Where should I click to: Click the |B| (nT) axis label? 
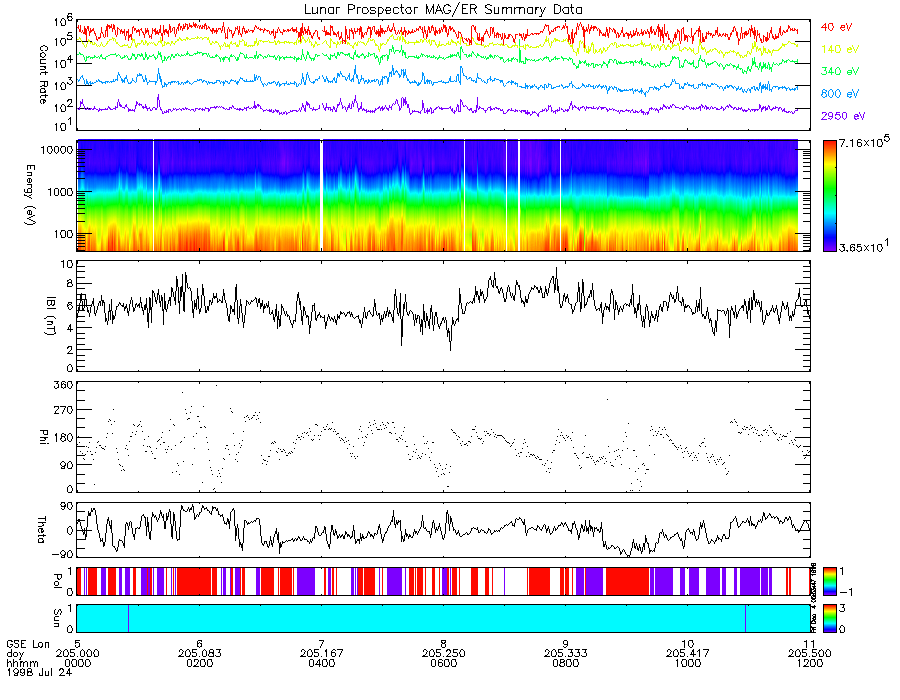(x=51, y=316)
